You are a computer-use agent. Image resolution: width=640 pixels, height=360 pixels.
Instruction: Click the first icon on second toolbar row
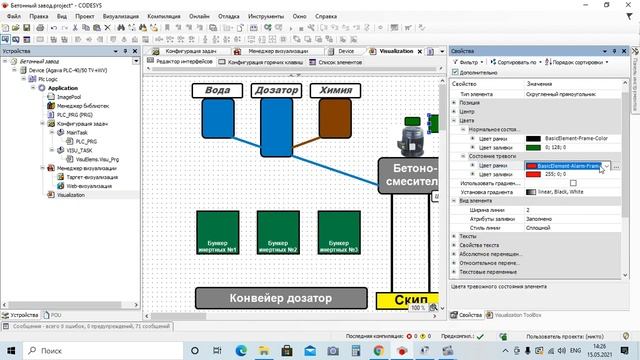pos(5,39)
